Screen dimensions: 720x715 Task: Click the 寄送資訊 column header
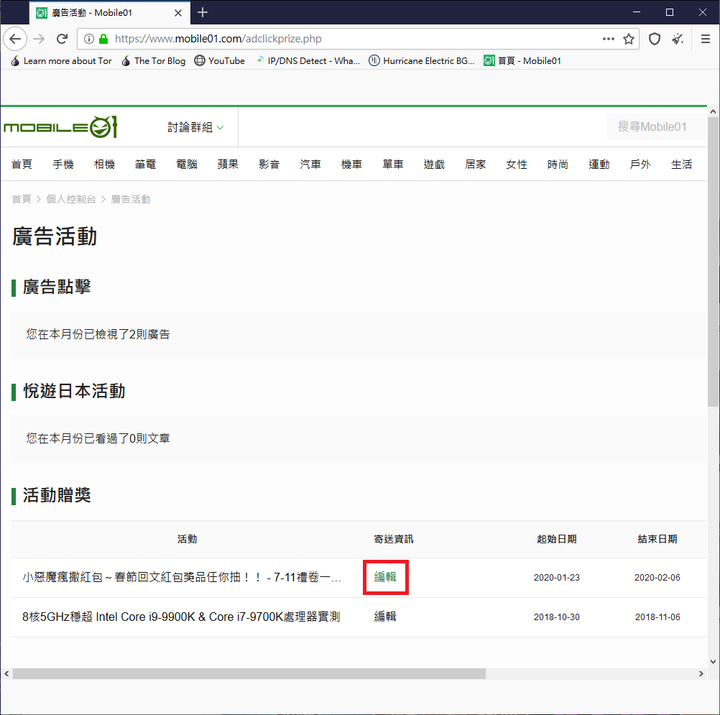(394, 539)
